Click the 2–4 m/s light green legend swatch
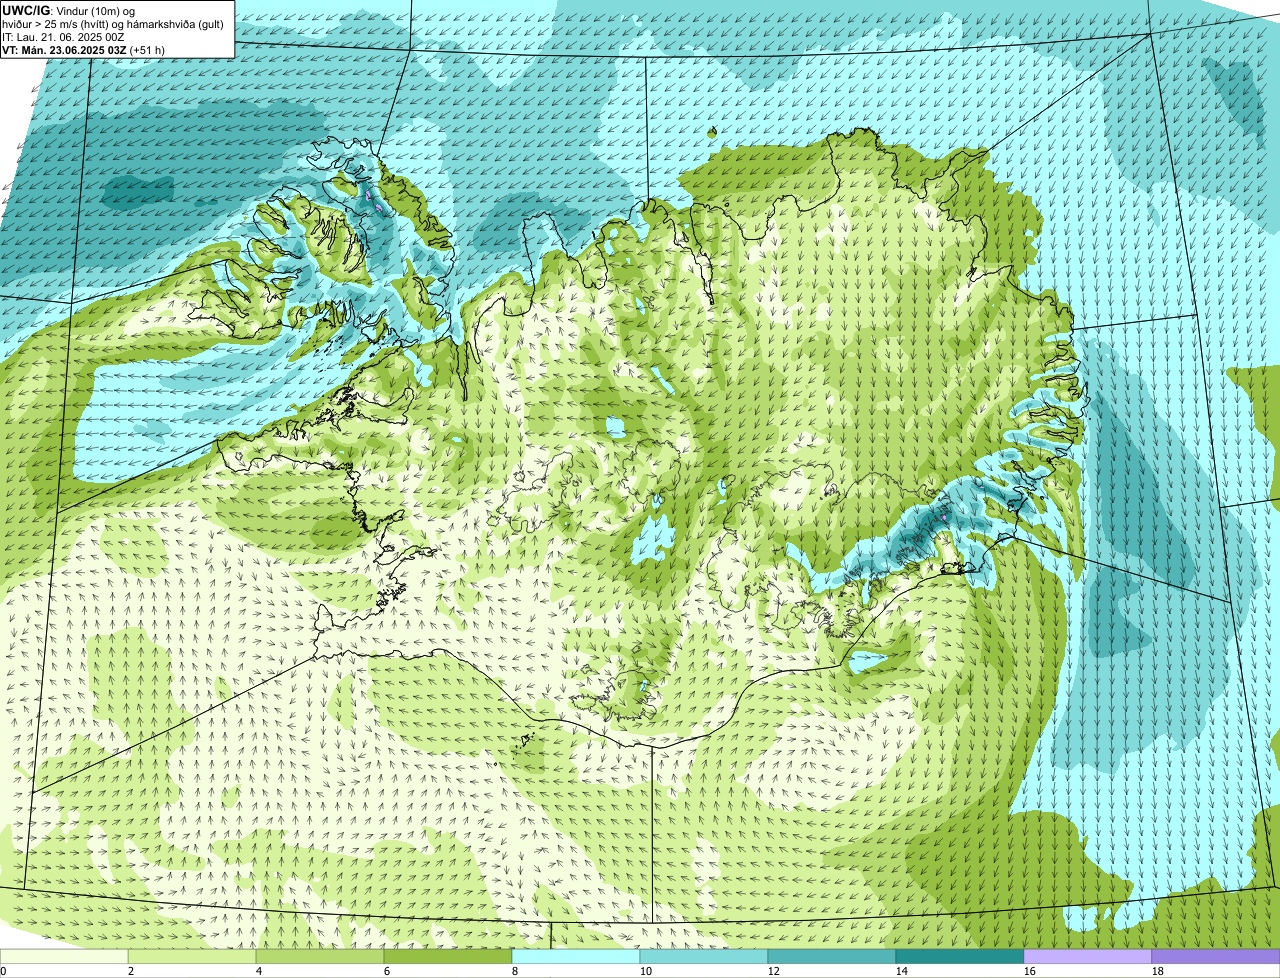 pos(192,957)
